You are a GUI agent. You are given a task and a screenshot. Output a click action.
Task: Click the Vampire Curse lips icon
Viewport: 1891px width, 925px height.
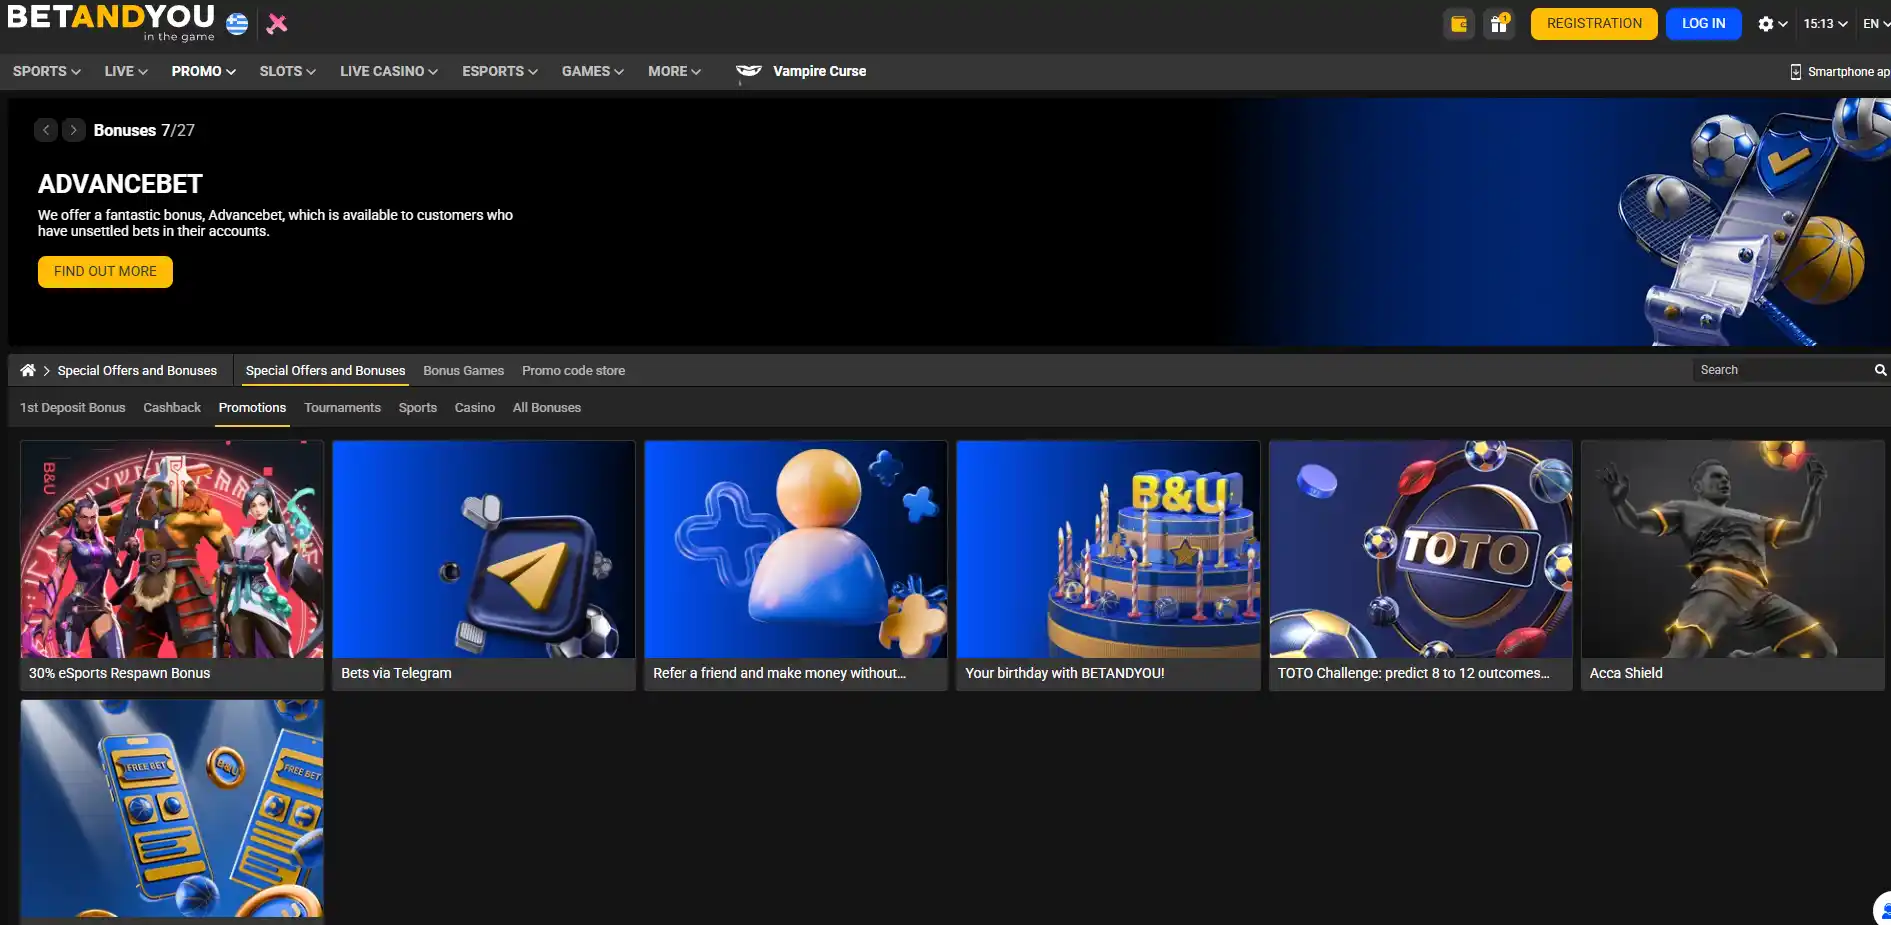click(x=748, y=71)
